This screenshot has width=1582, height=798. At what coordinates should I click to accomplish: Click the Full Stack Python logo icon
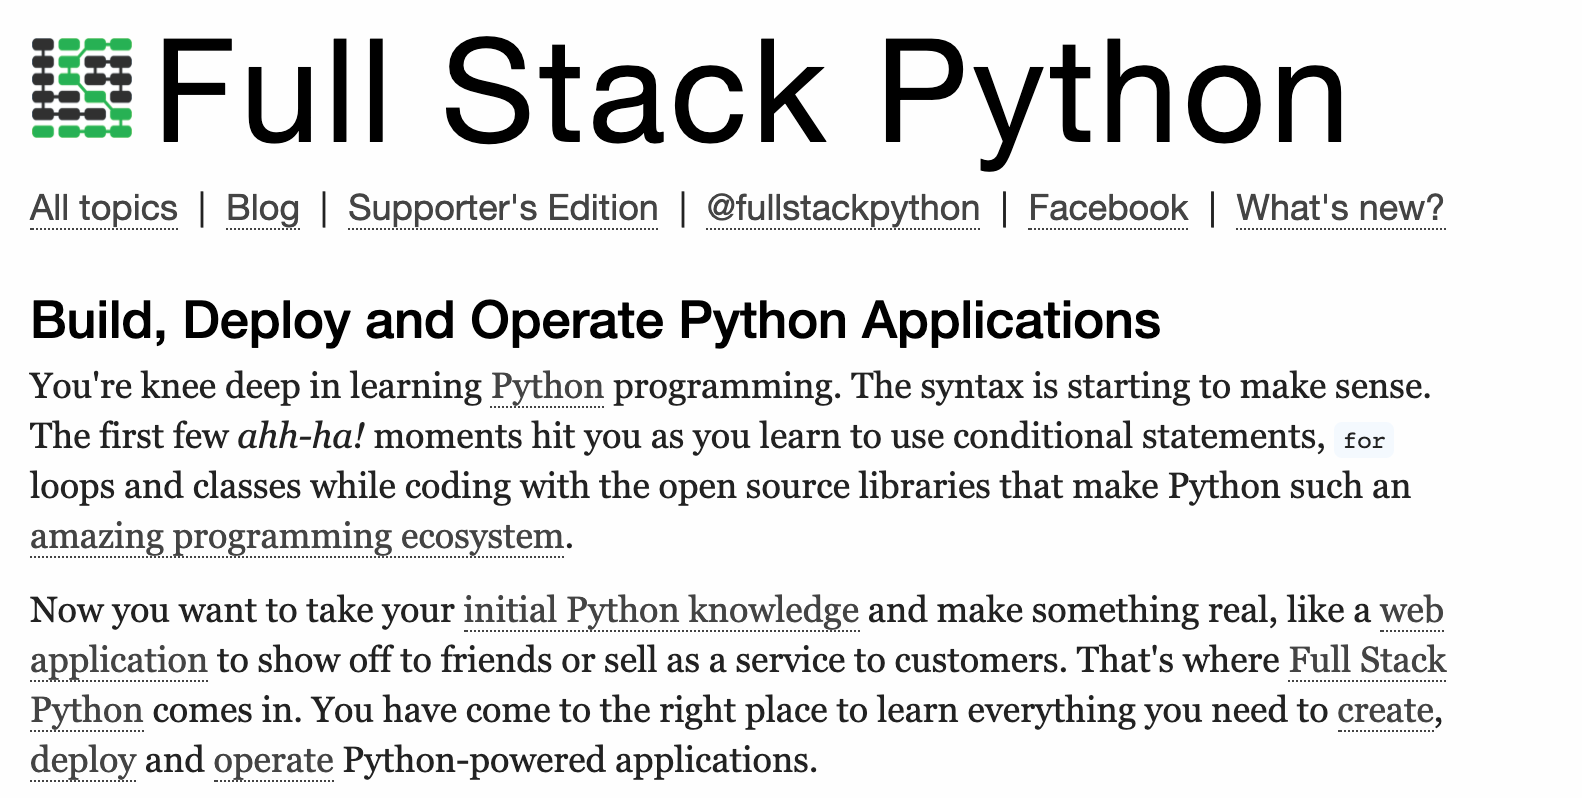tap(82, 88)
